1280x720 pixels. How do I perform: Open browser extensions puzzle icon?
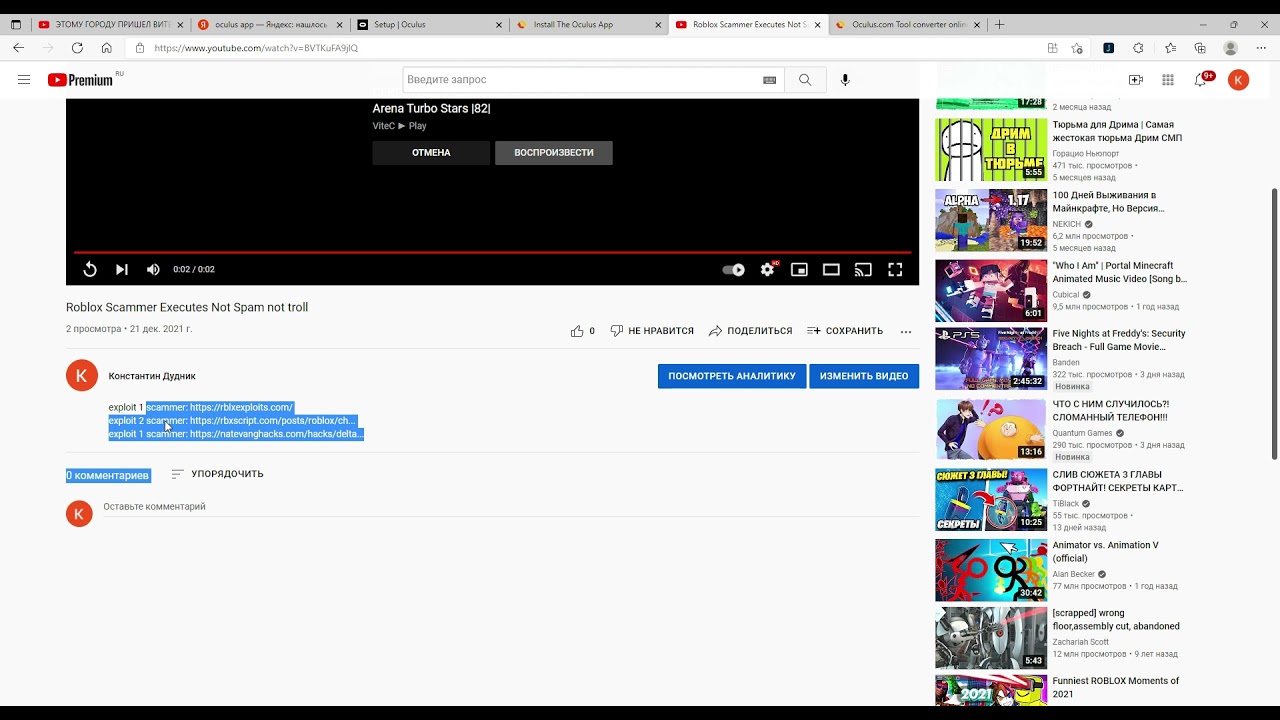[1138, 48]
